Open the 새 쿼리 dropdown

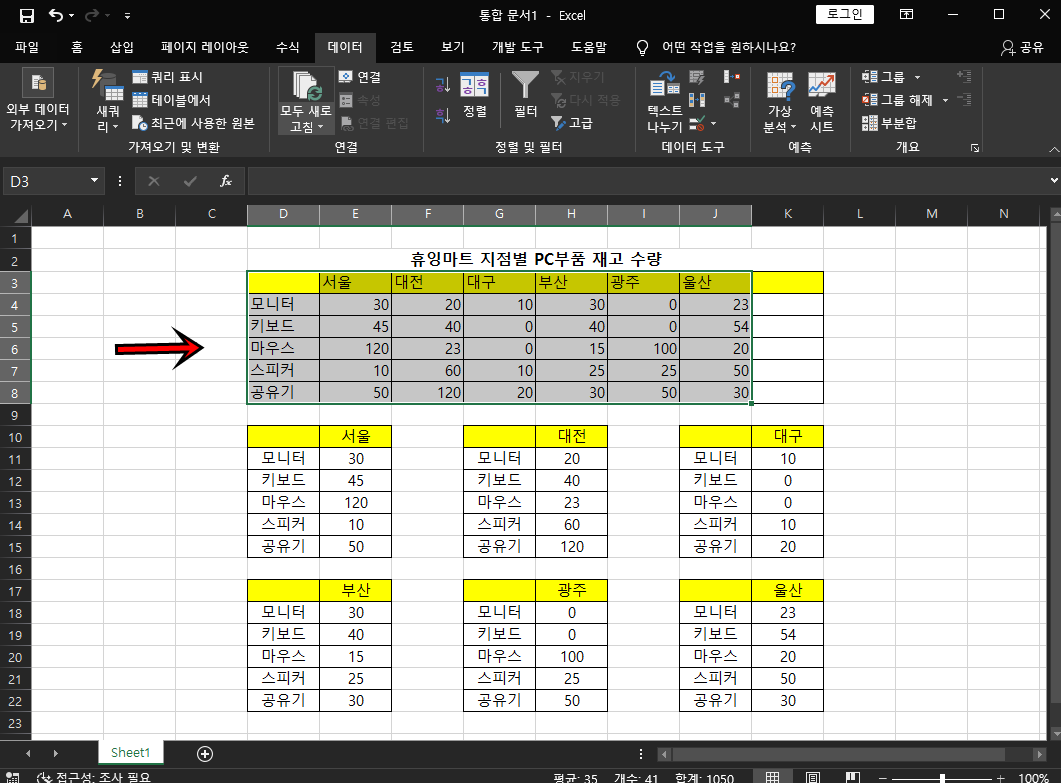coord(108,102)
